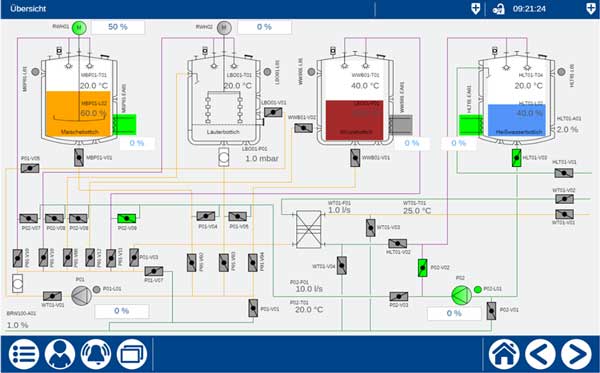Click the shield icon left of the clock
Viewport: 600px width, 373px height.
point(475,9)
